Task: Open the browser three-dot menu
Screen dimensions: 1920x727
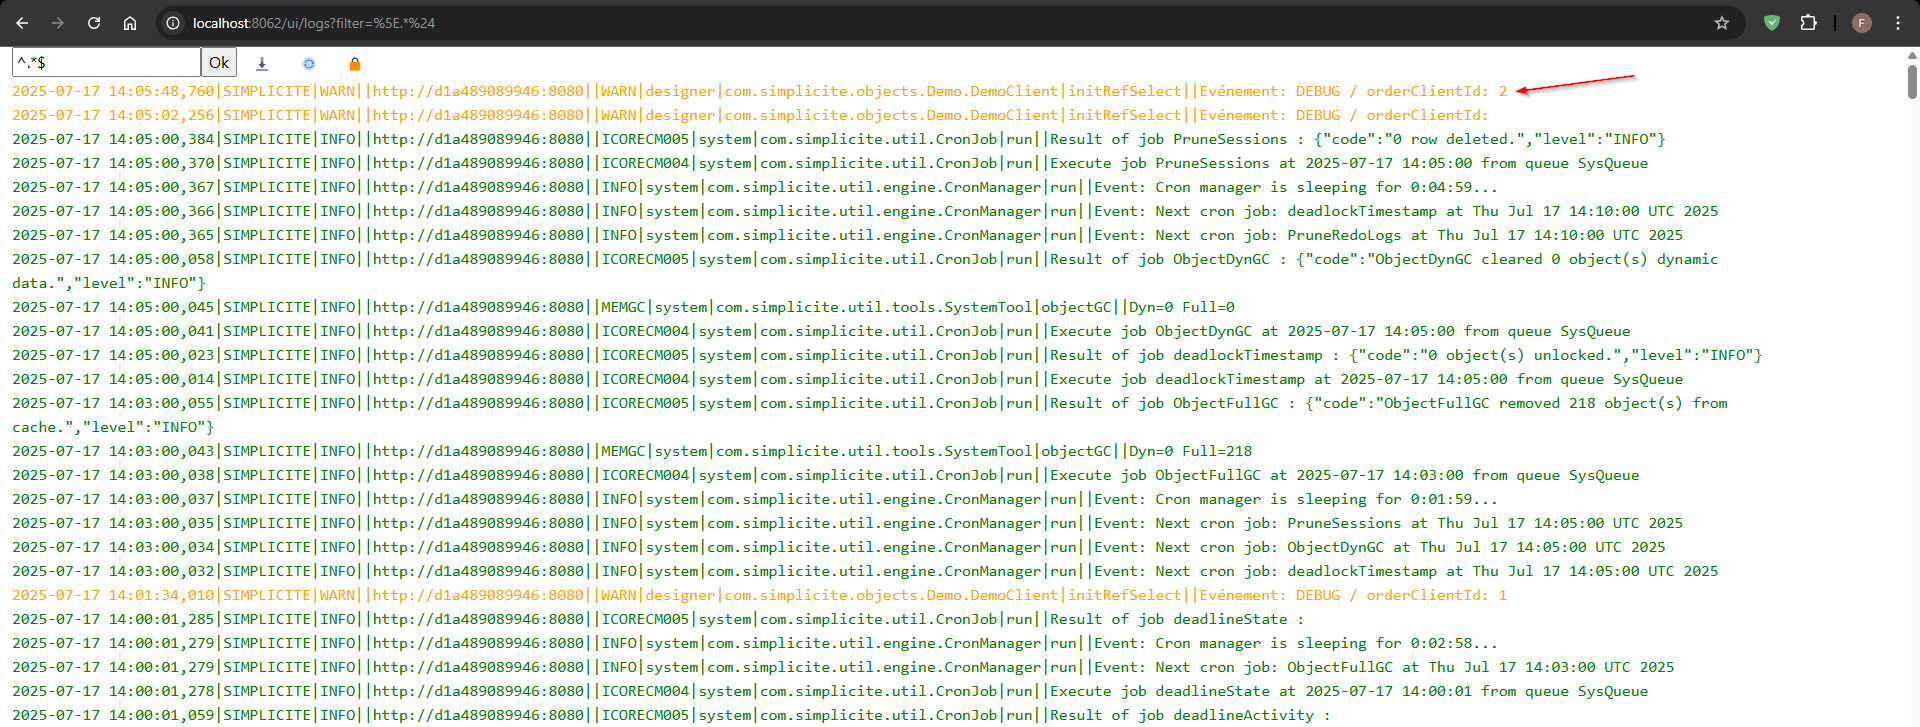Action: click(1898, 23)
